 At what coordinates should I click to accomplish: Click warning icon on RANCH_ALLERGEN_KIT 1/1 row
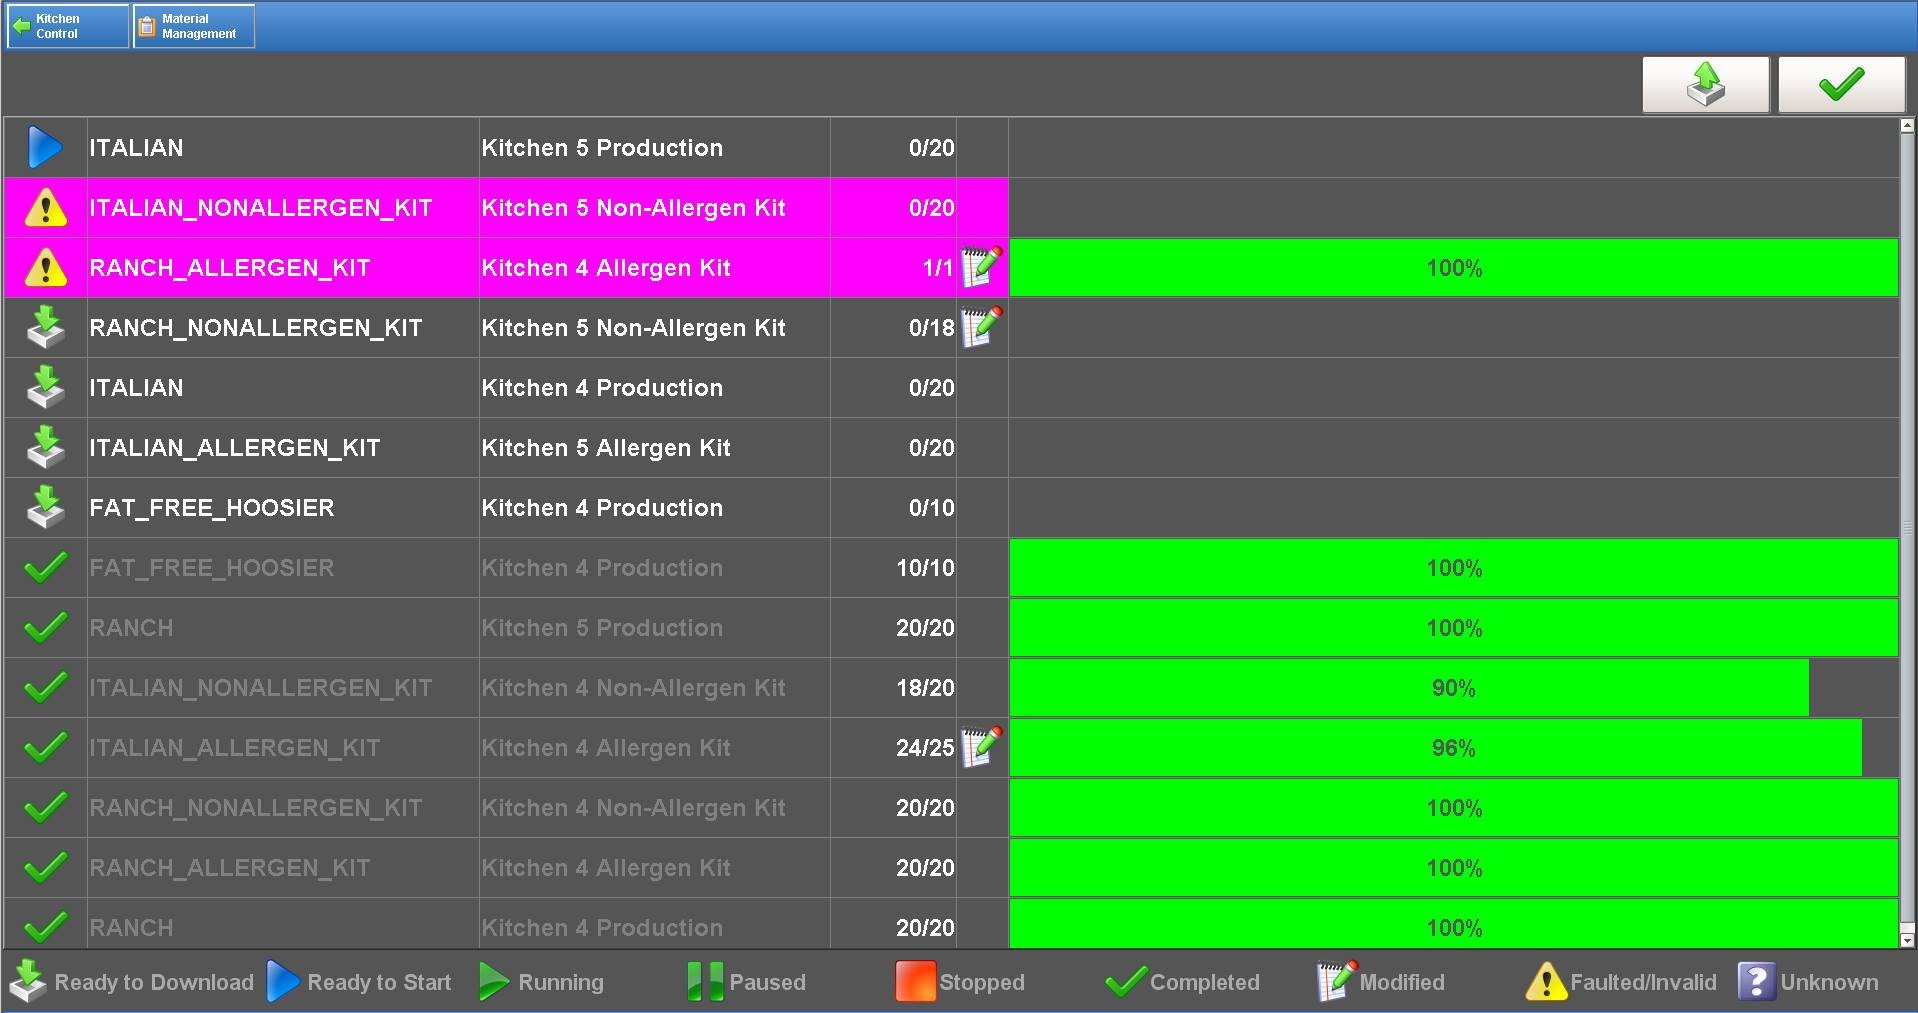(45, 268)
